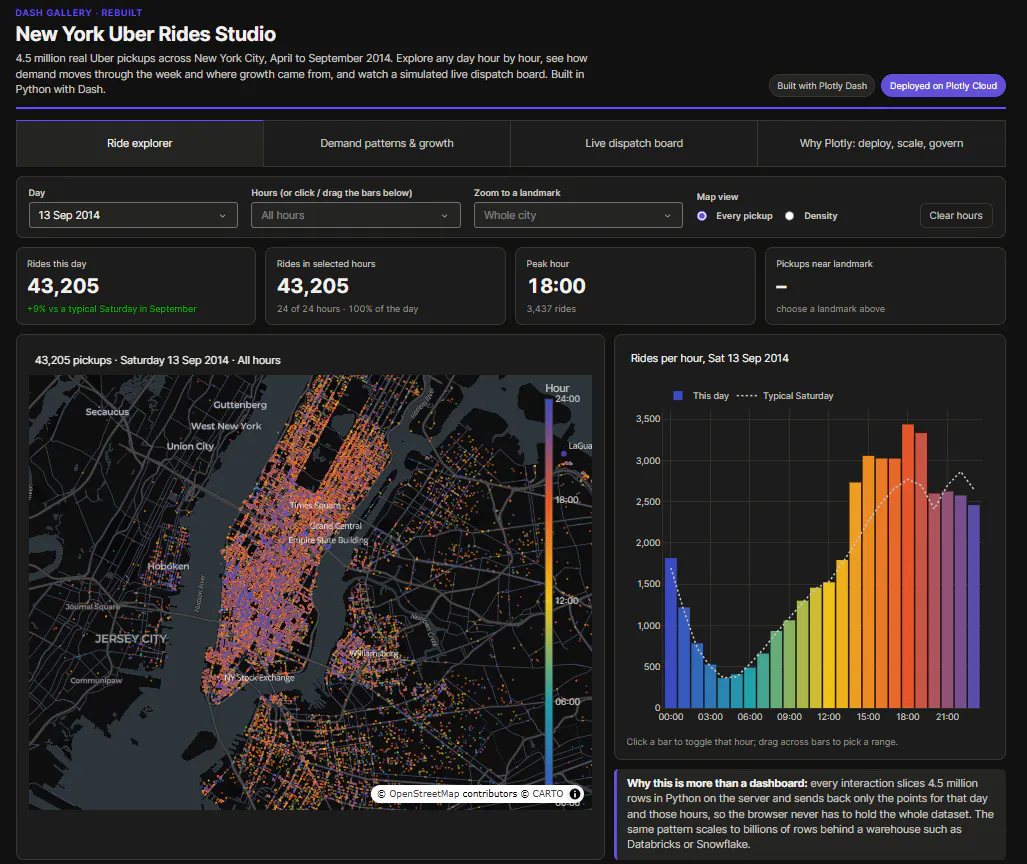Toggle the 18:00 peak bar in the chart
The image size is (1027, 864).
pos(908,566)
